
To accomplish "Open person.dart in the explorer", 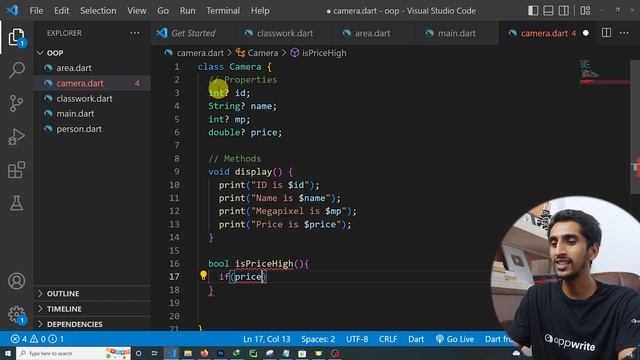I will click(x=92, y=129).
